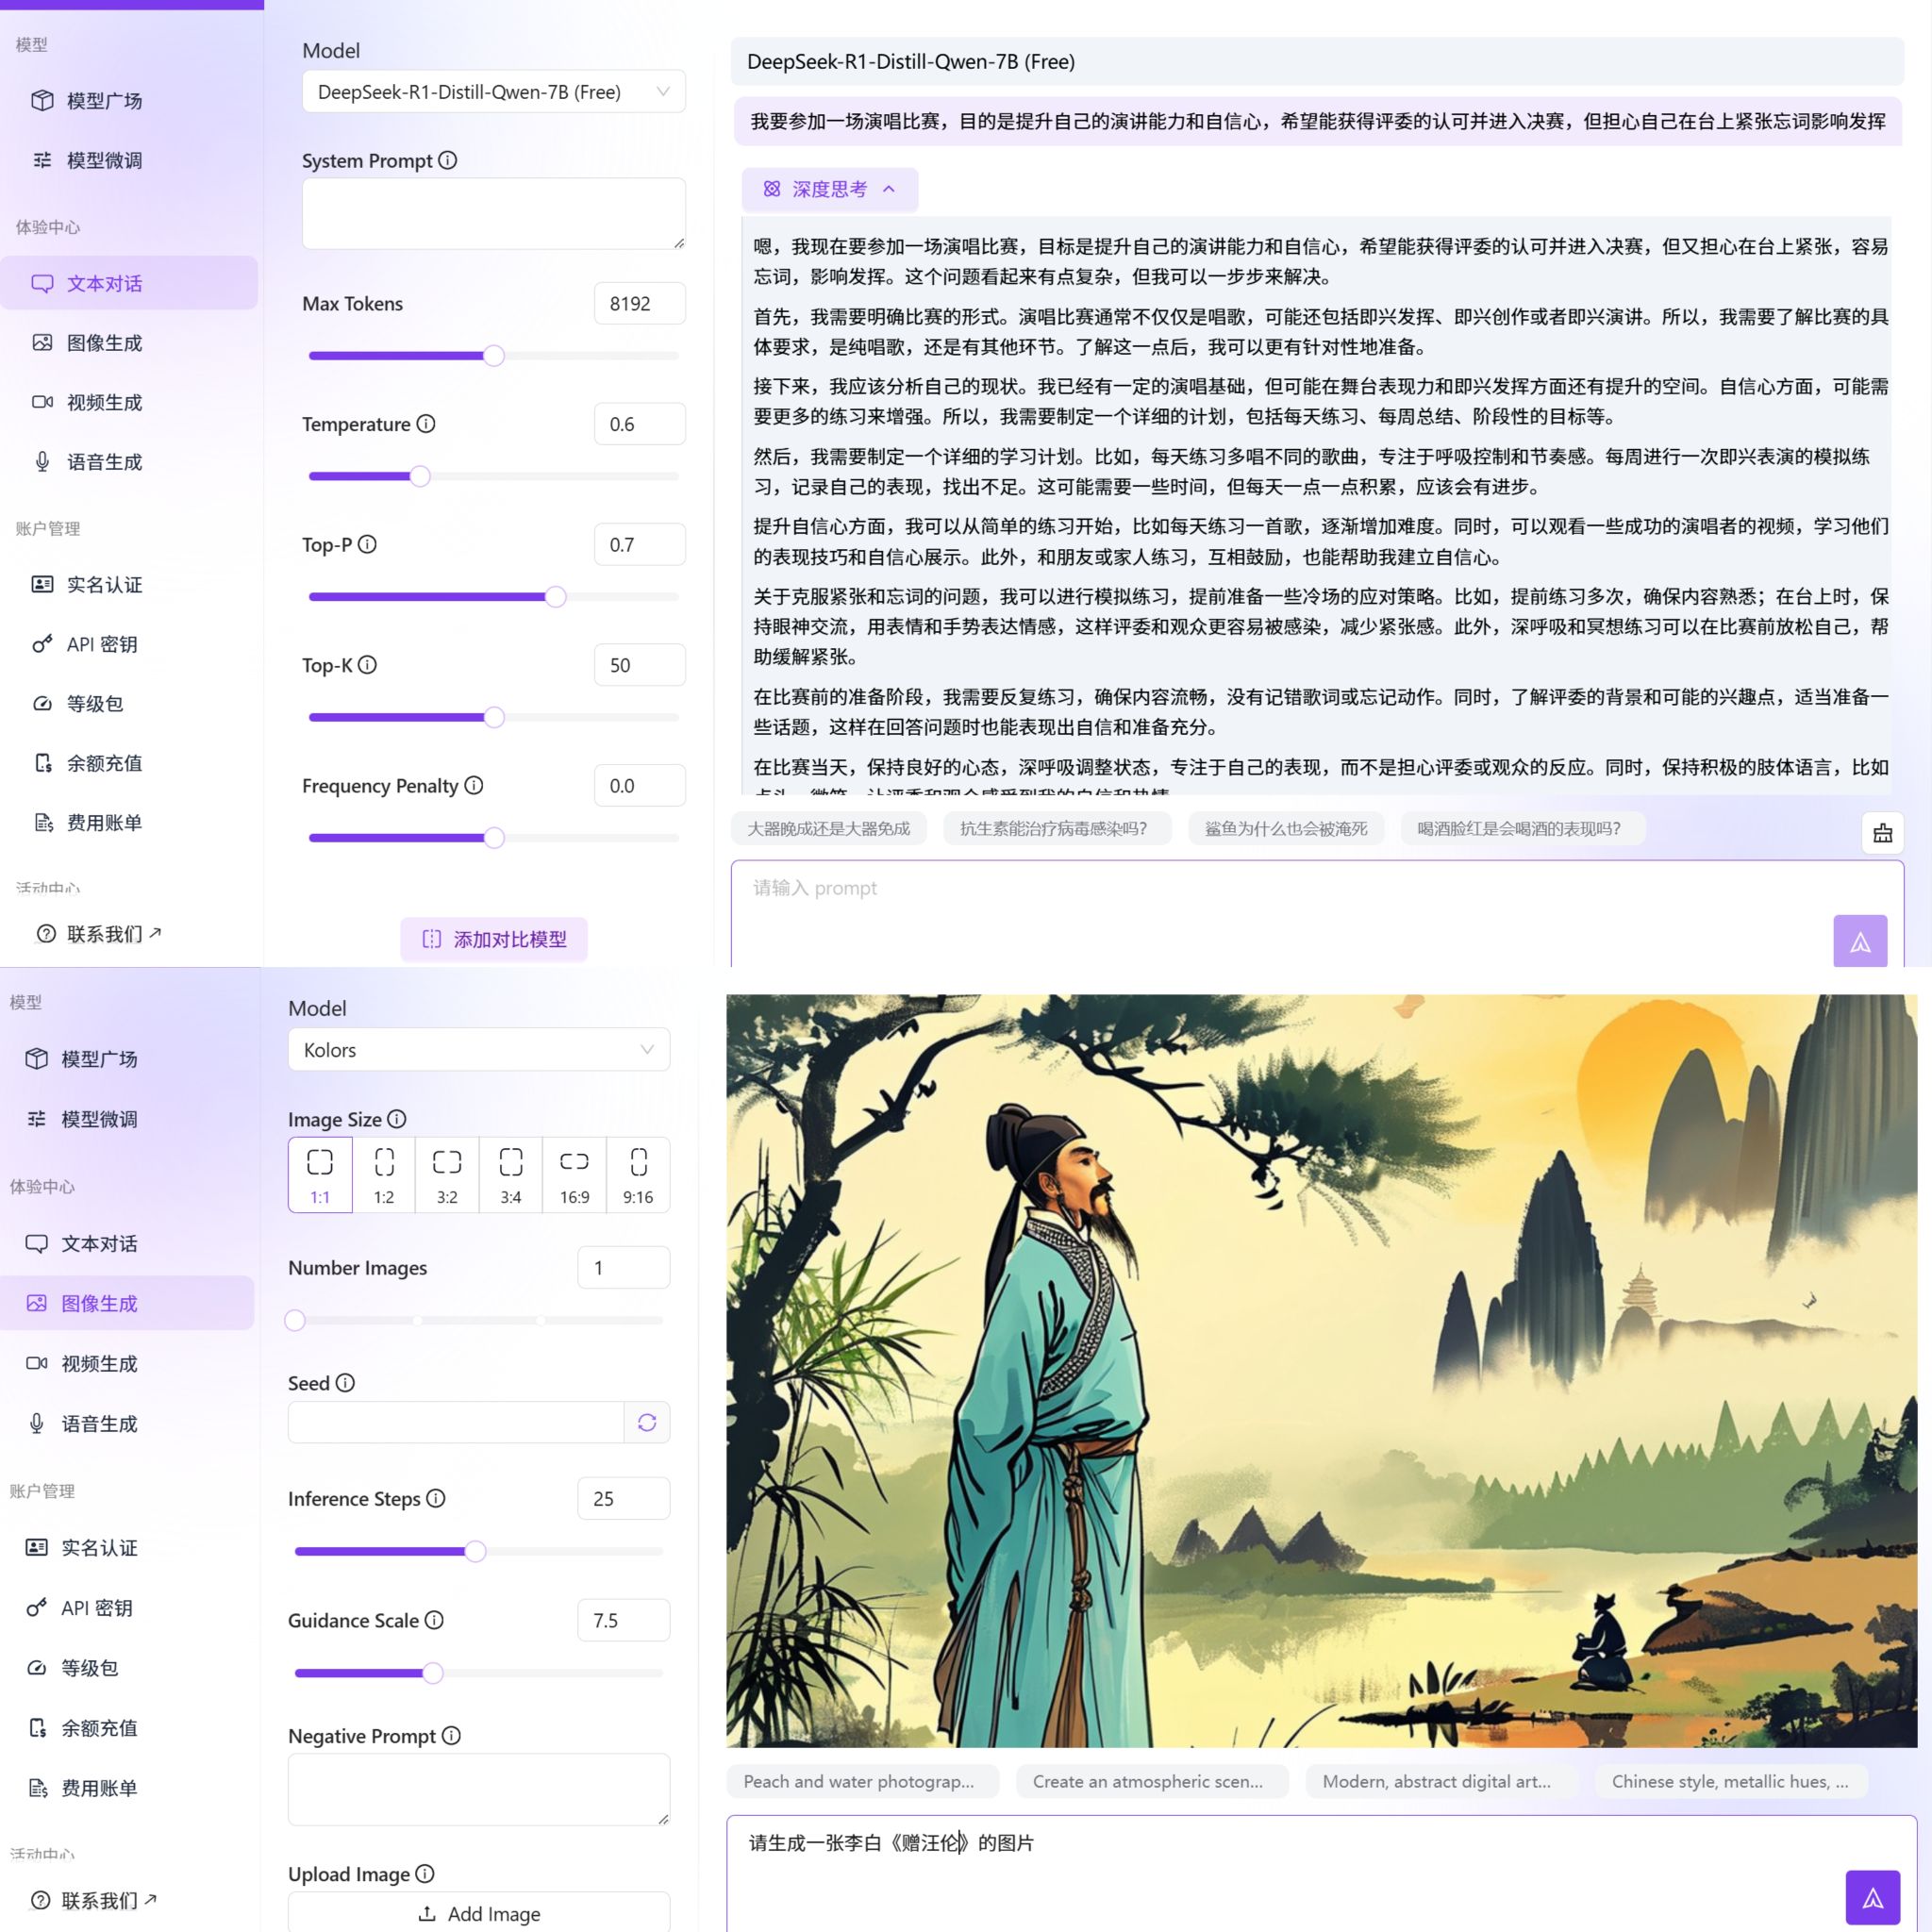Viewport: 1932px width, 1932px height.
Task: Click the Negative Prompt info icon
Action: (x=451, y=1736)
